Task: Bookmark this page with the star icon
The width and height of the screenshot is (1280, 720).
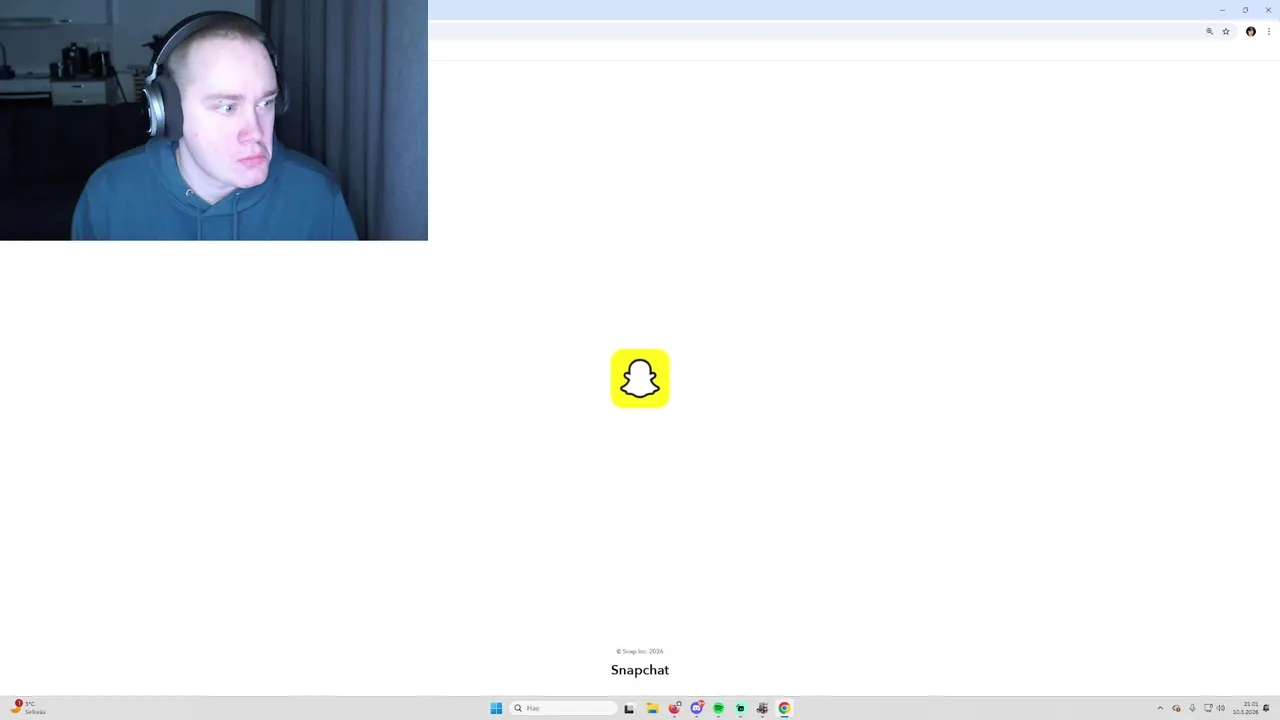Action: pyautogui.click(x=1226, y=32)
